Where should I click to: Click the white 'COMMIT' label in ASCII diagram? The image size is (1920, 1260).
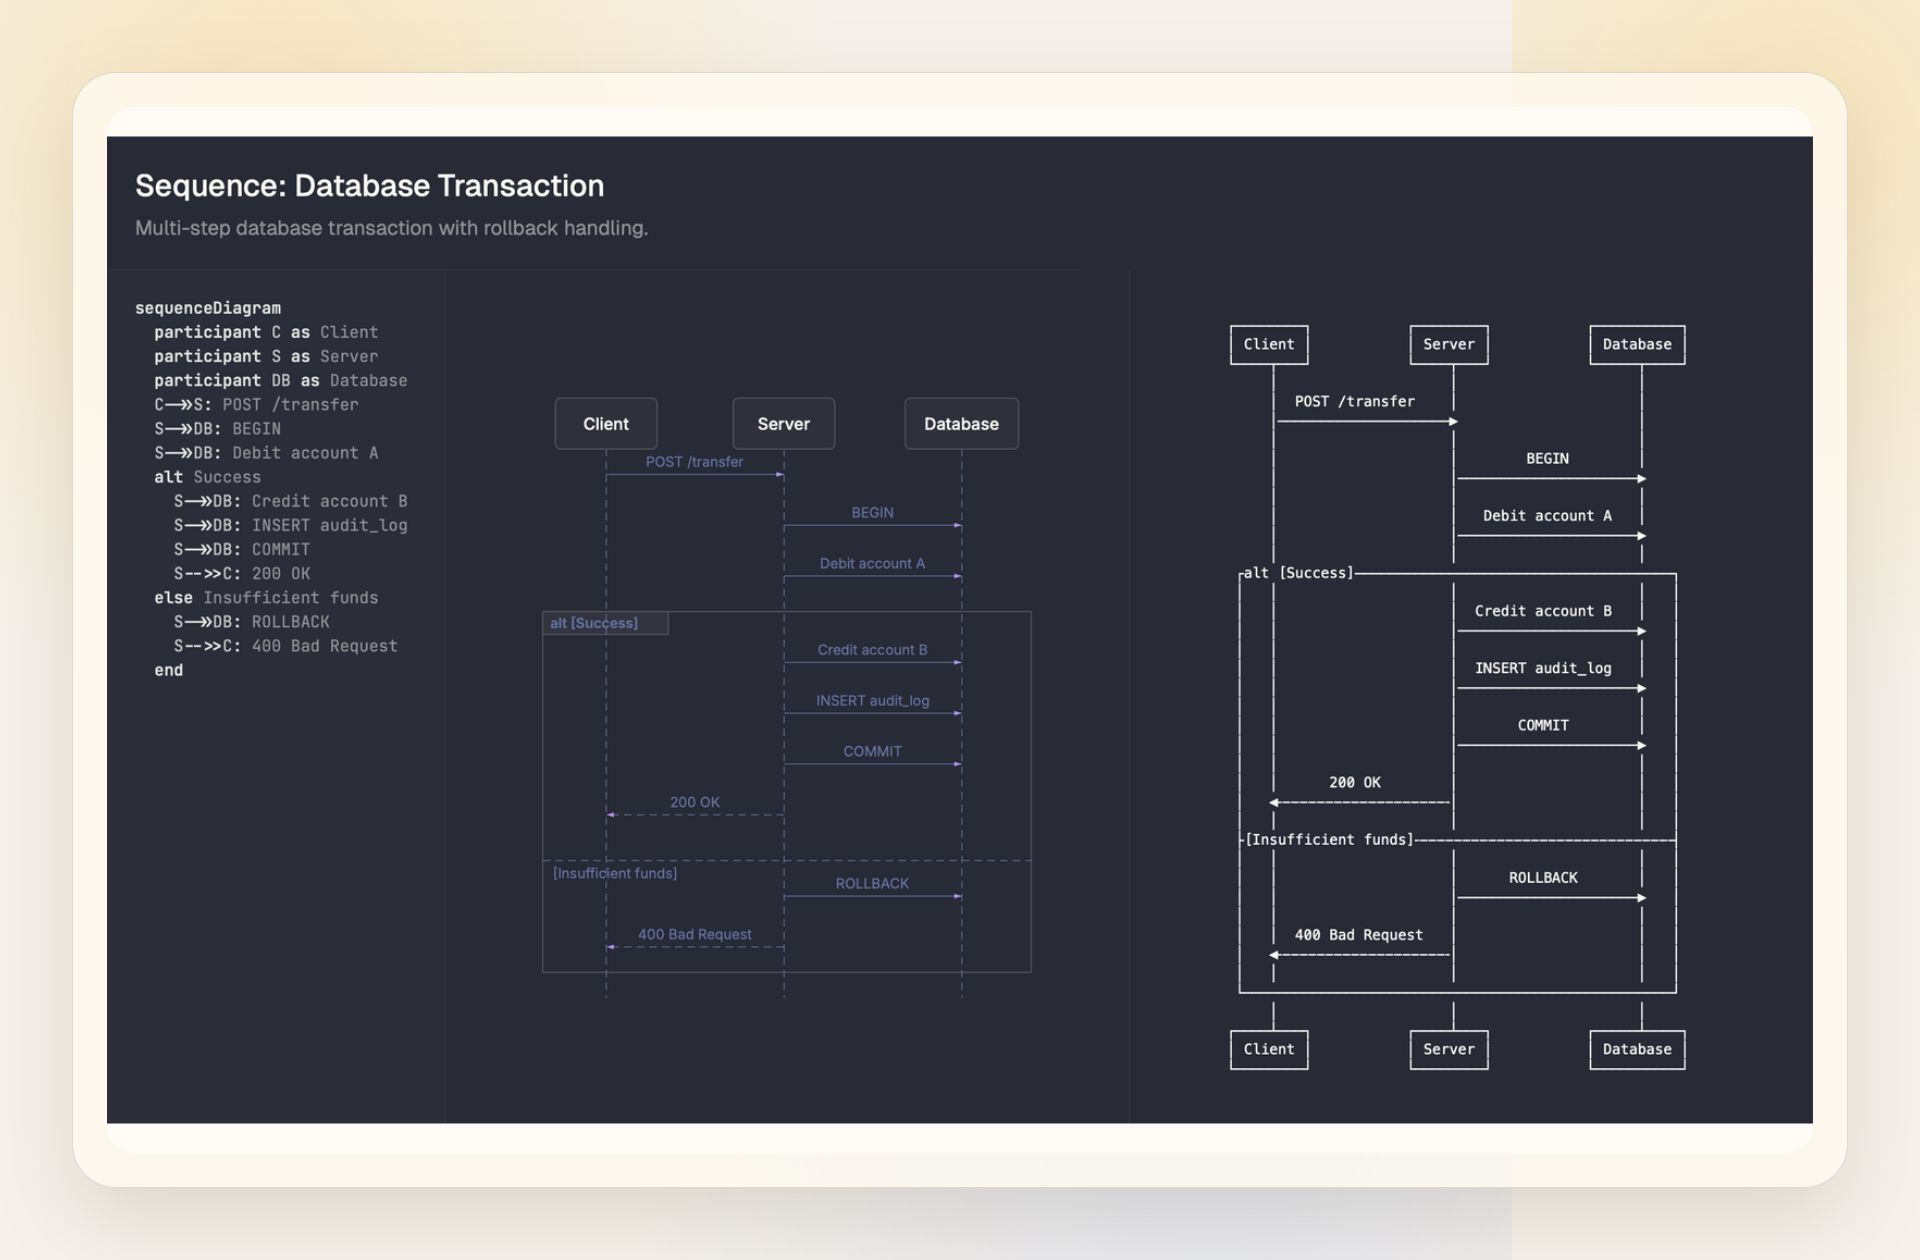(x=1543, y=725)
